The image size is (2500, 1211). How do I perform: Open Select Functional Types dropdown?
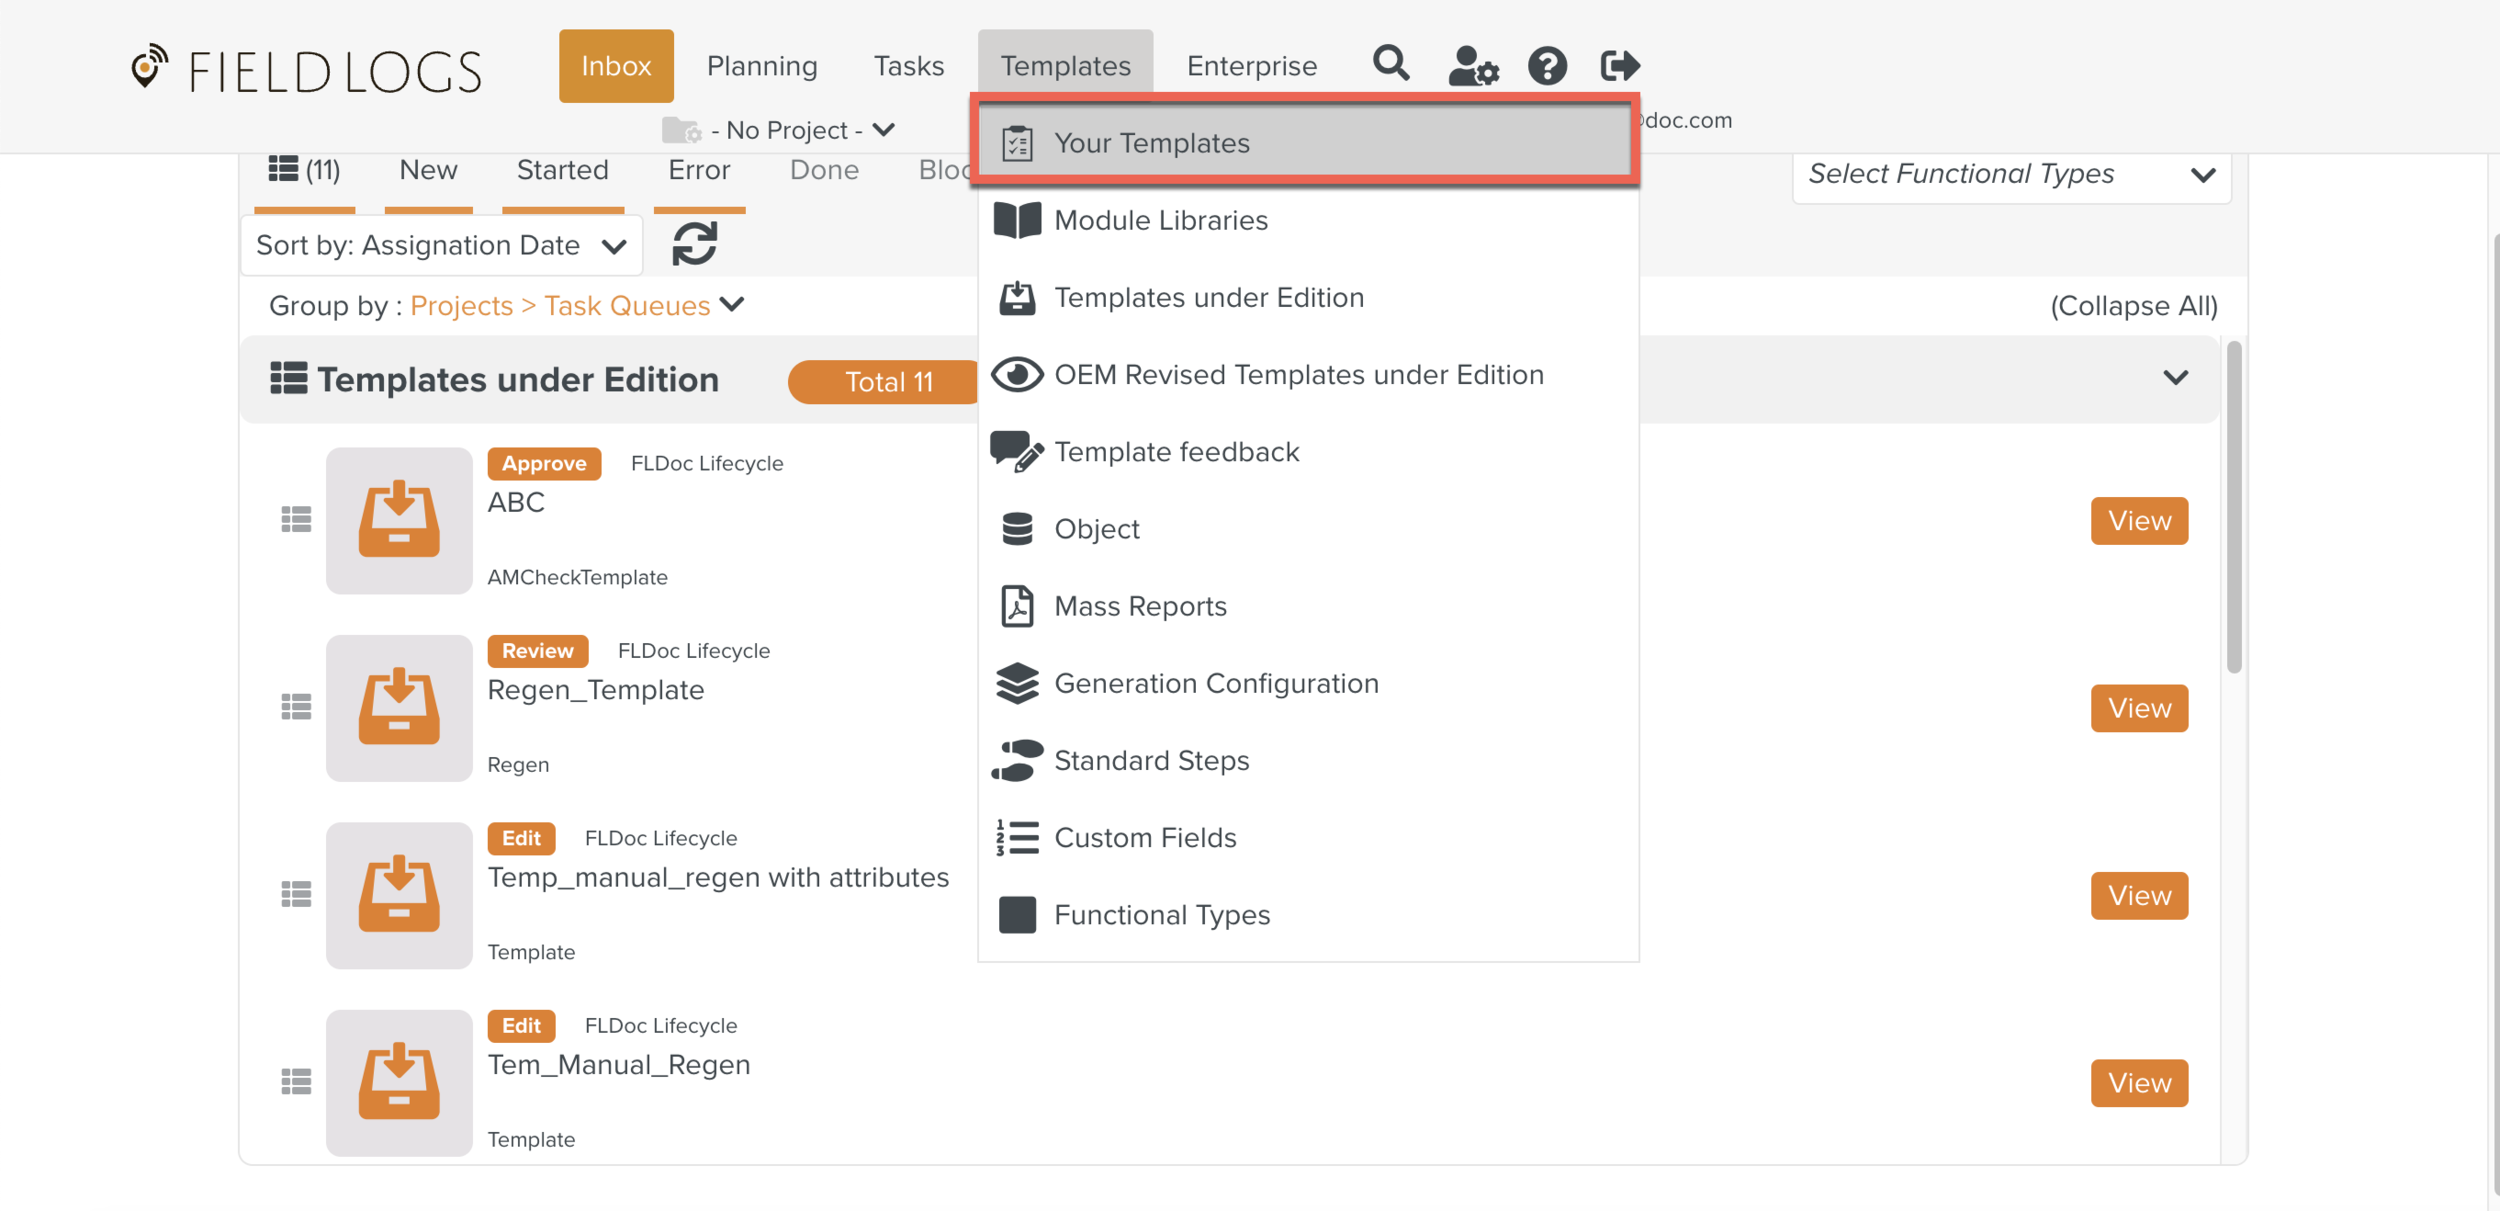(2010, 174)
